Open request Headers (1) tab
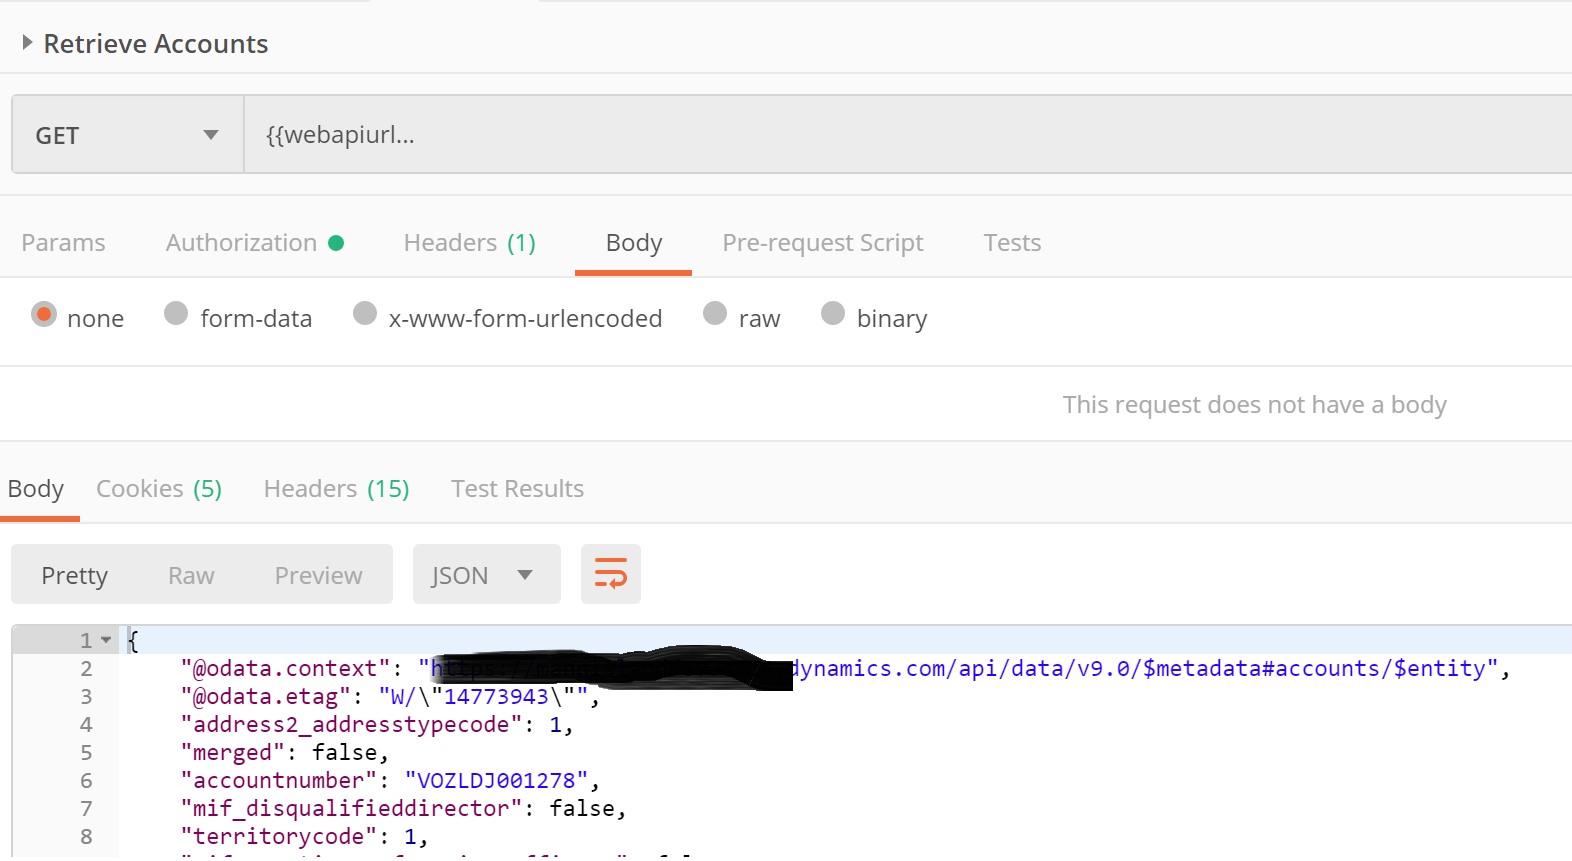This screenshot has width=1572, height=861. click(469, 243)
